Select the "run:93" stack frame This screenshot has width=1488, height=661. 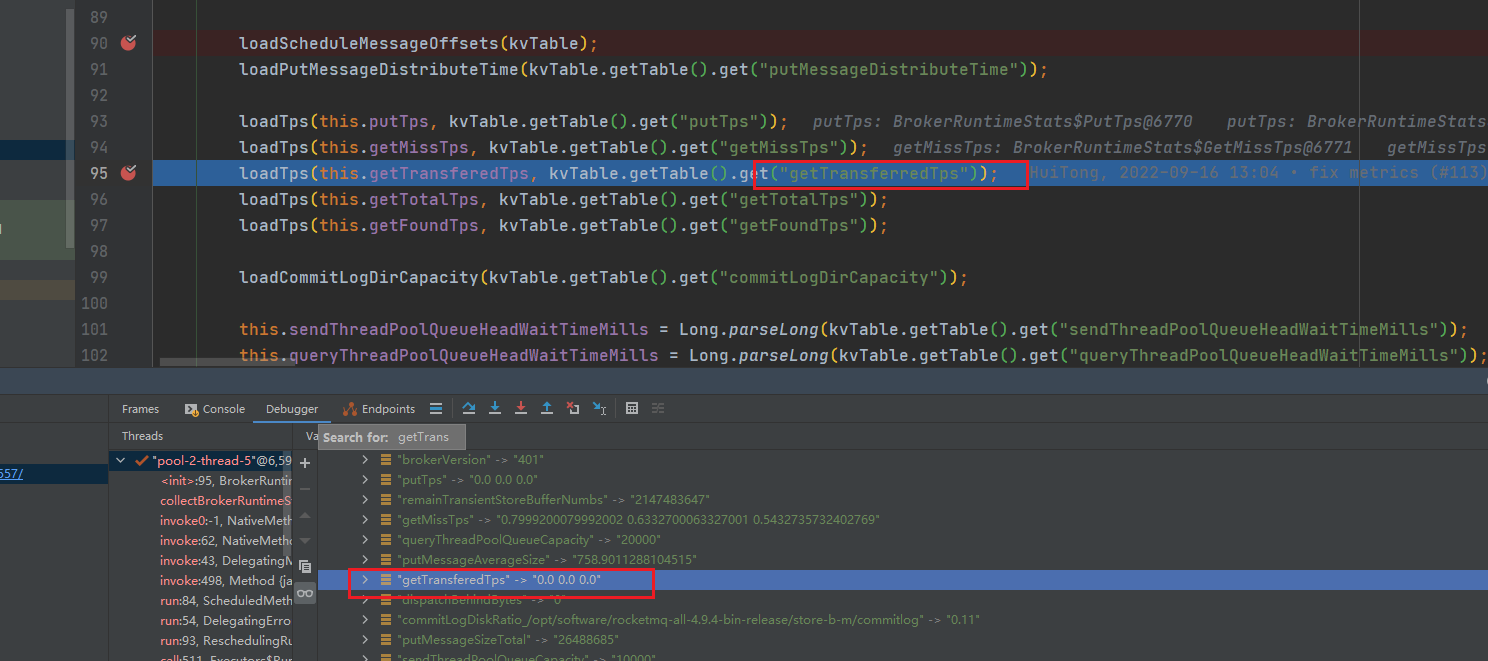pos(225,641)
